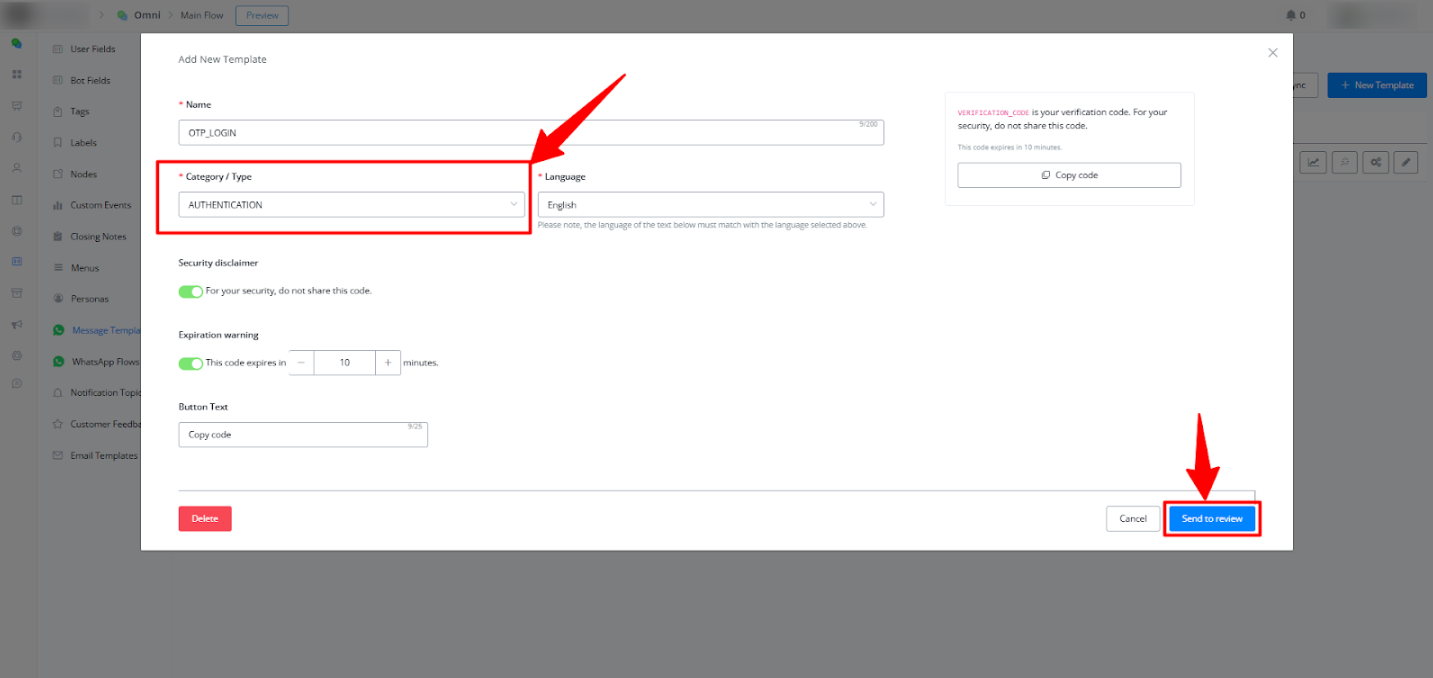Click the Cancel button
The height and width of the screenshot is (678, 1433).
click(x=1132, y=519)
